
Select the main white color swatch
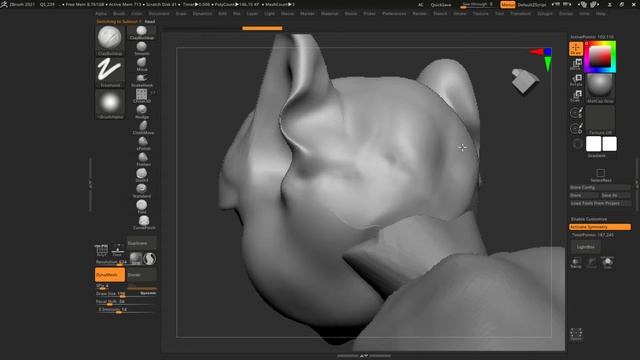click(593, 144)
